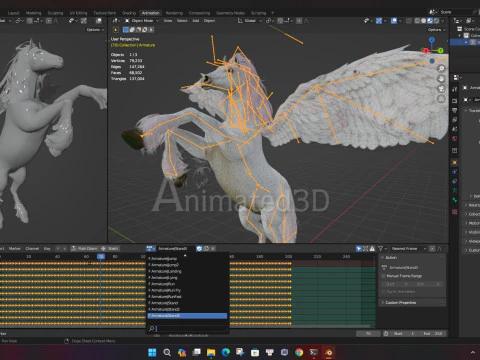The width and height of the screenshot is (480, 360).
Task: Click the Stash button
Action: coord(110,249)
